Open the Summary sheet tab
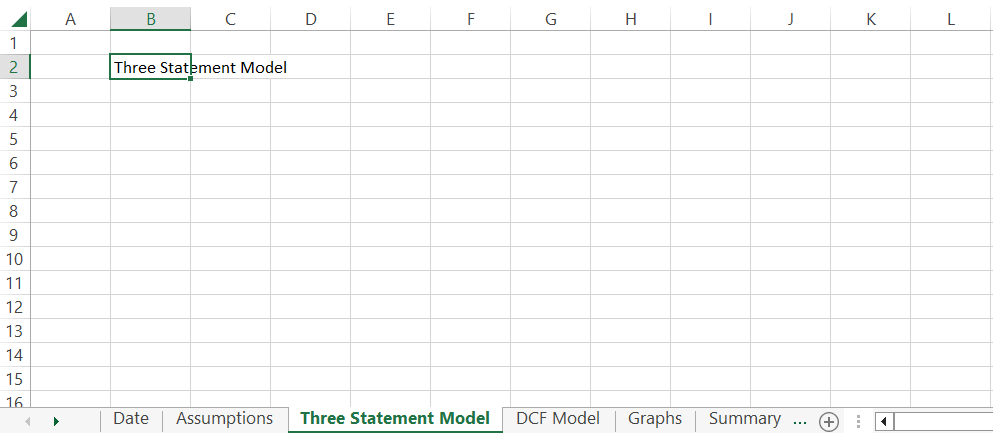Screen dimensions: 993x433 [744, 419]
